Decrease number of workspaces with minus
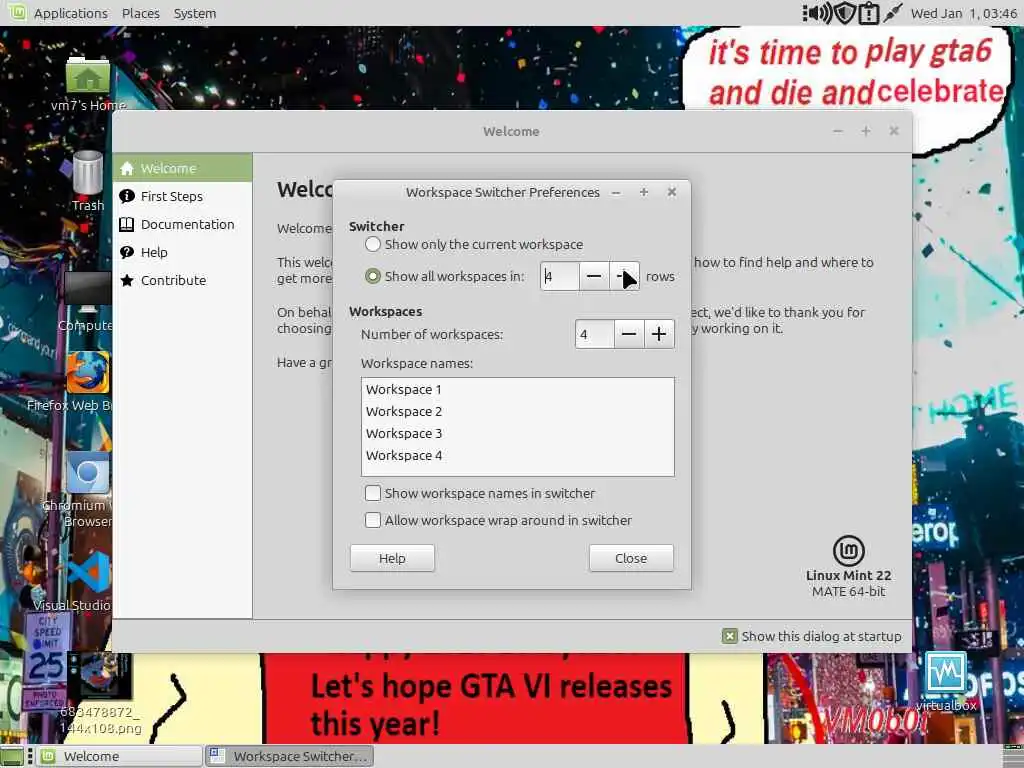 tap(628, 334)
